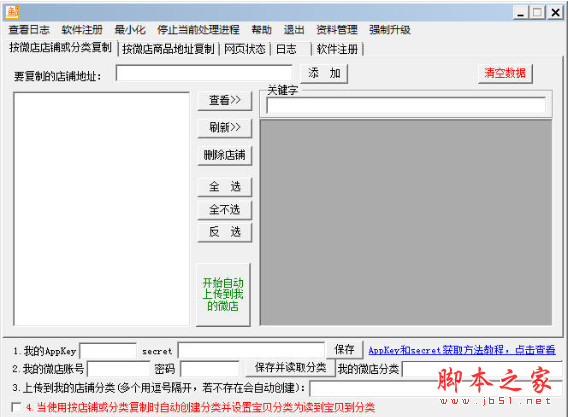Focus the 关键字 input field

pyautogui.click(x=406, y=106)
